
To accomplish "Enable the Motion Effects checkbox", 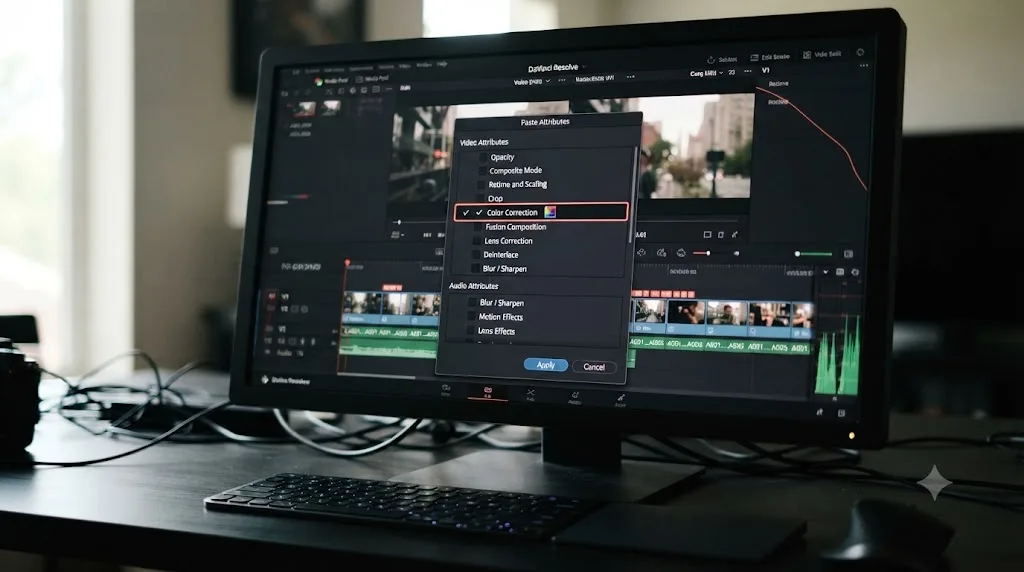I will pyautogui.click(x=472, y=317).
